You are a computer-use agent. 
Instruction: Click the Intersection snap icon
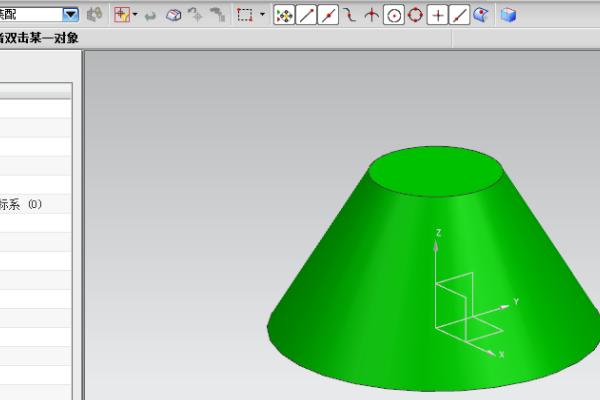[x=371, y=15]
